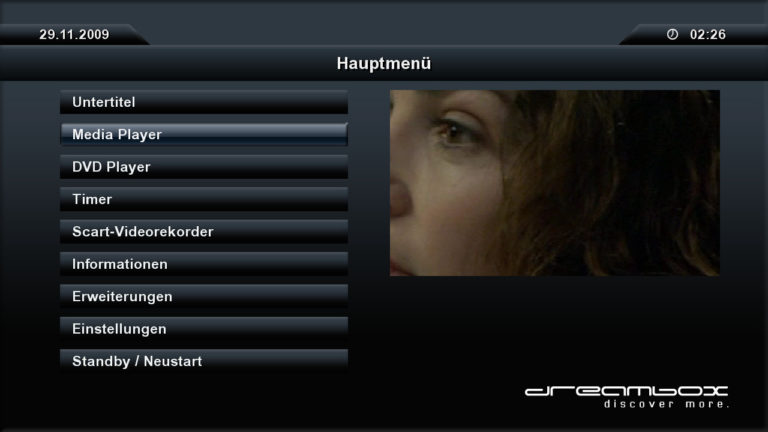
Task: Click the 02:26 time display
Action: point(708,34)
